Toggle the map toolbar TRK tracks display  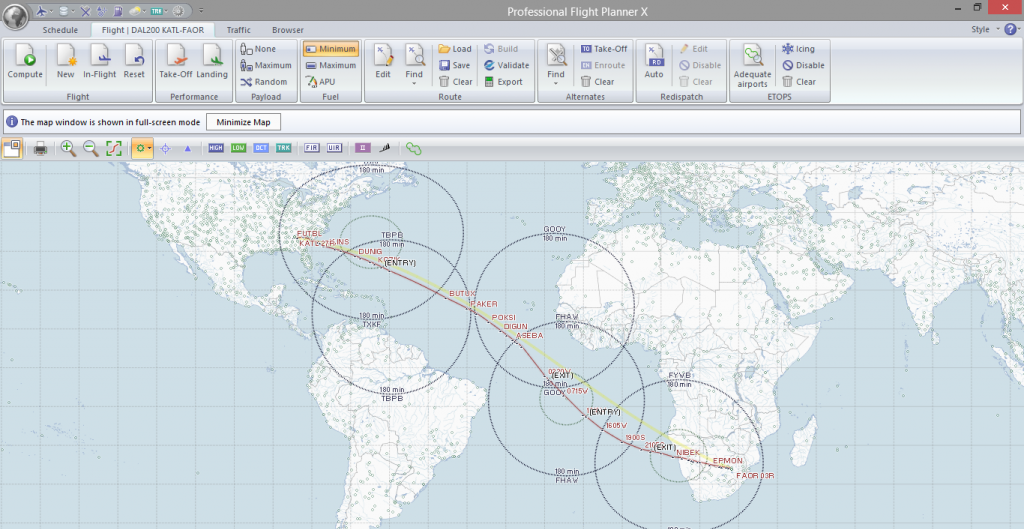[283, 148]
